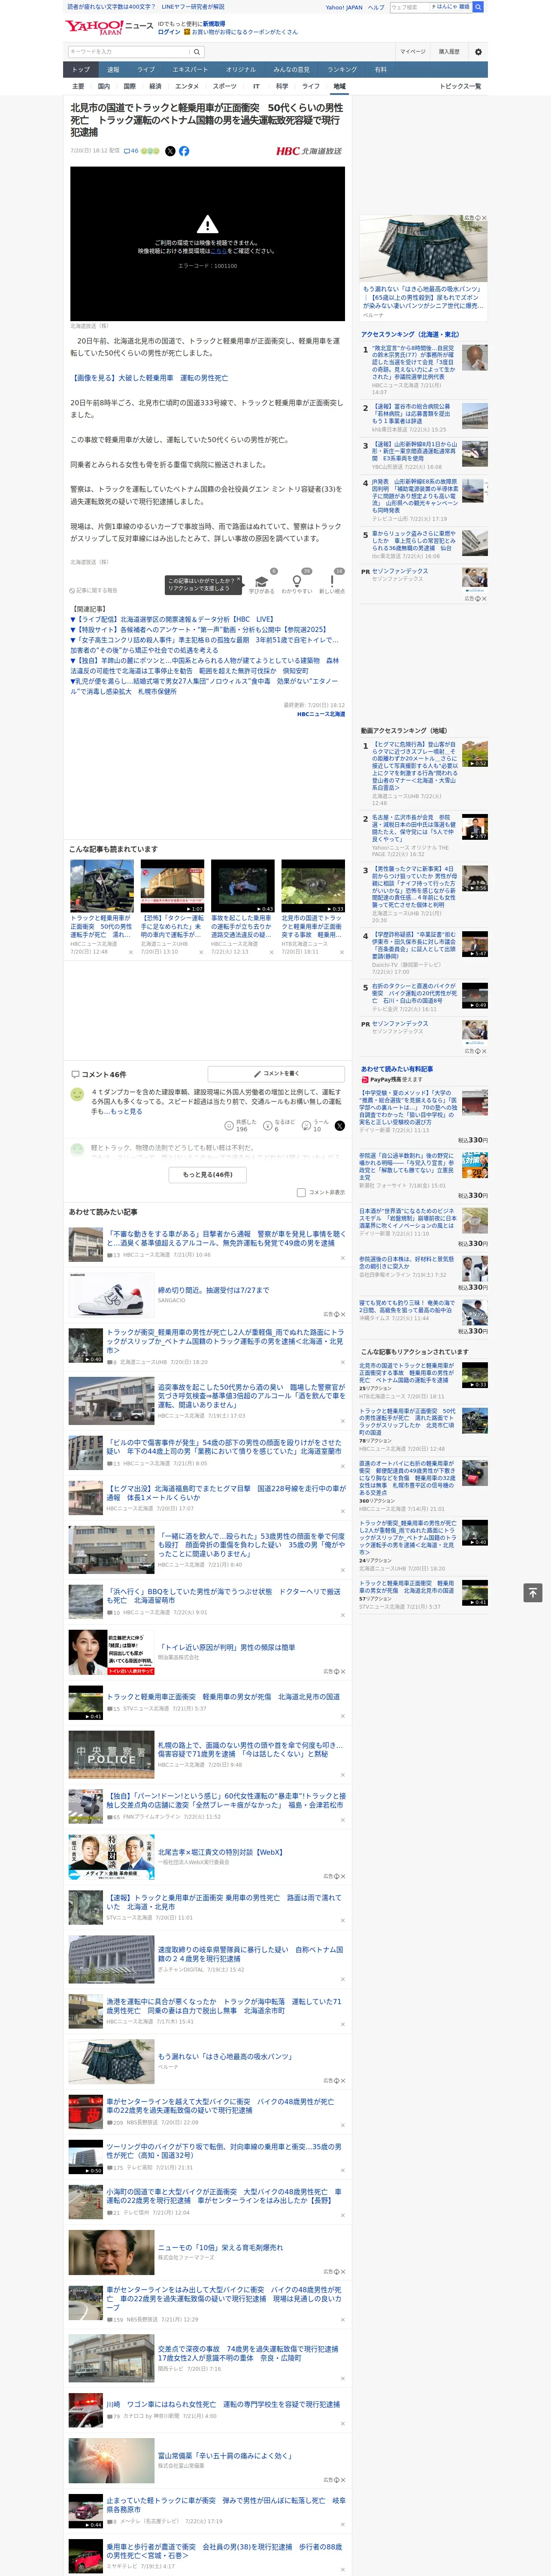The height and width of the screenshot is (2576, 551).
Task: Open settings via the gear icon
Action: coord(478,52)
